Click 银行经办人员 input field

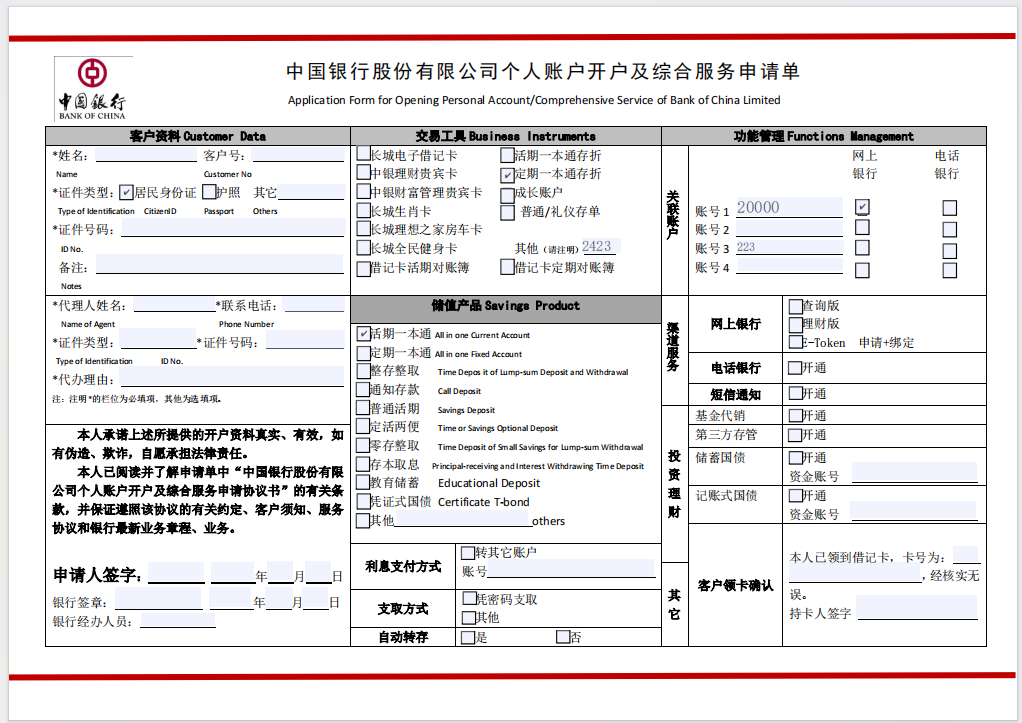[178, 621]
